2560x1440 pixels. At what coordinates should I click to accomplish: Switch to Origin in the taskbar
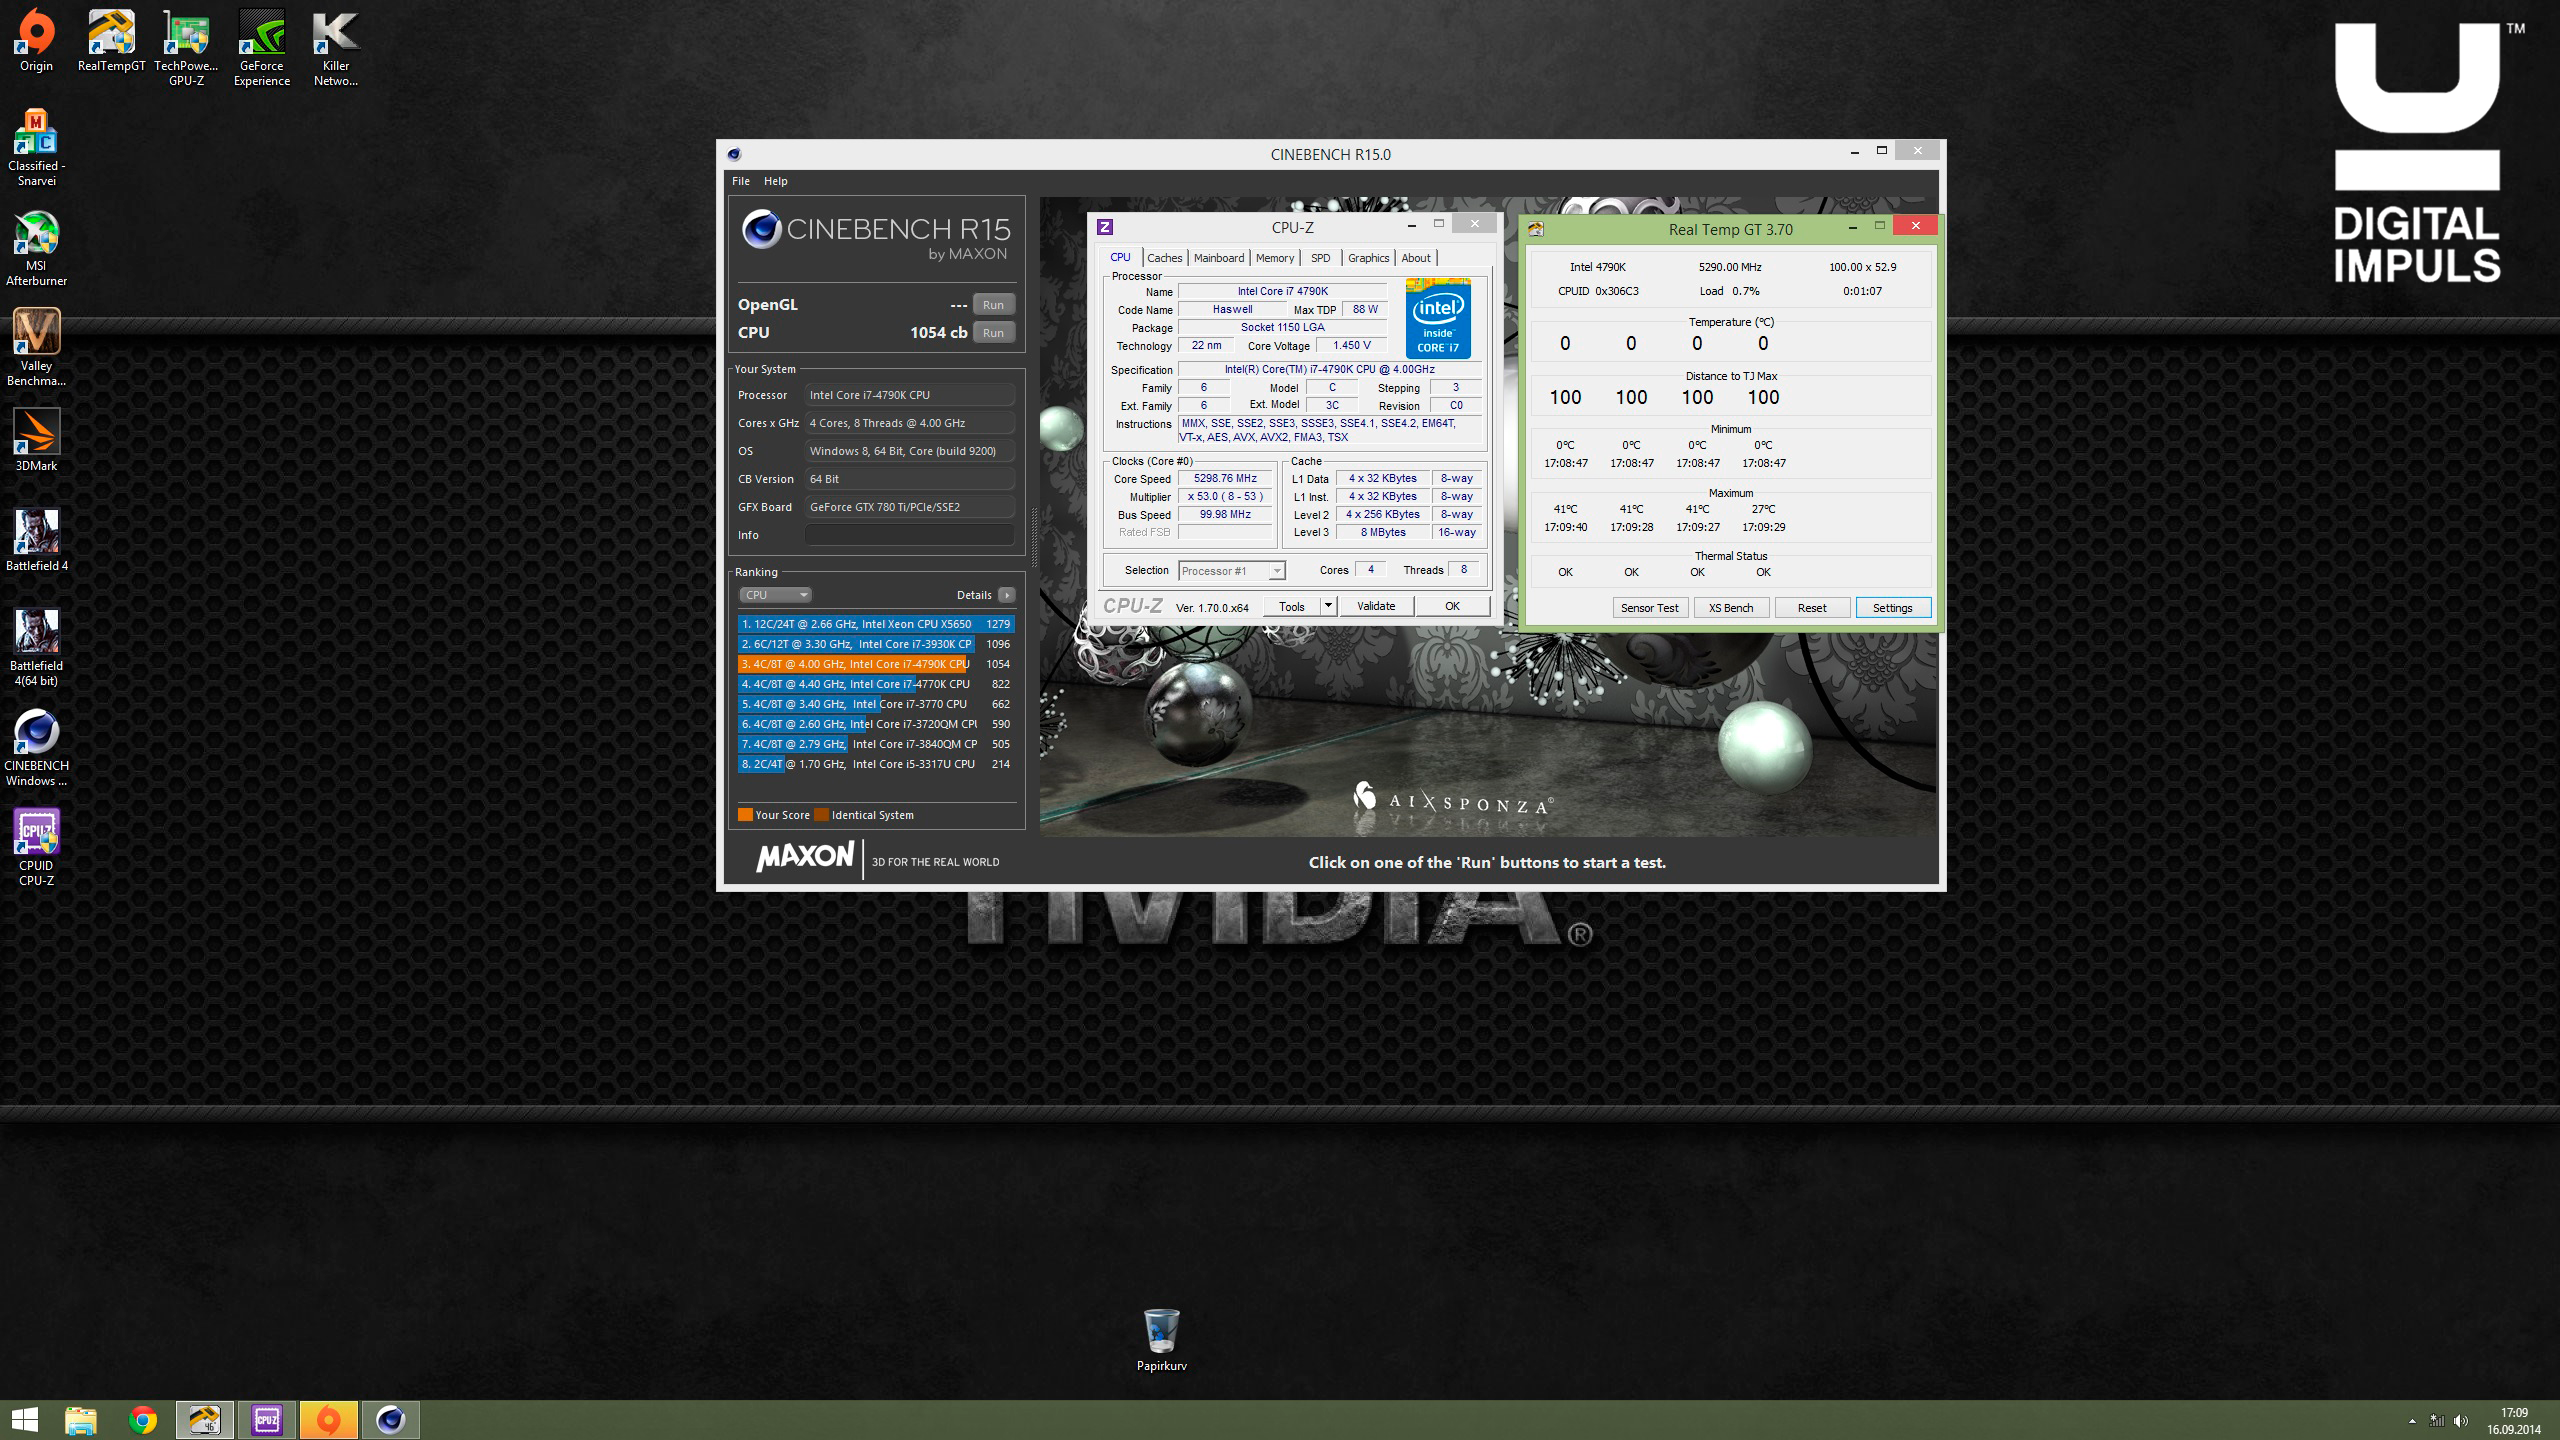(329, 1420)
